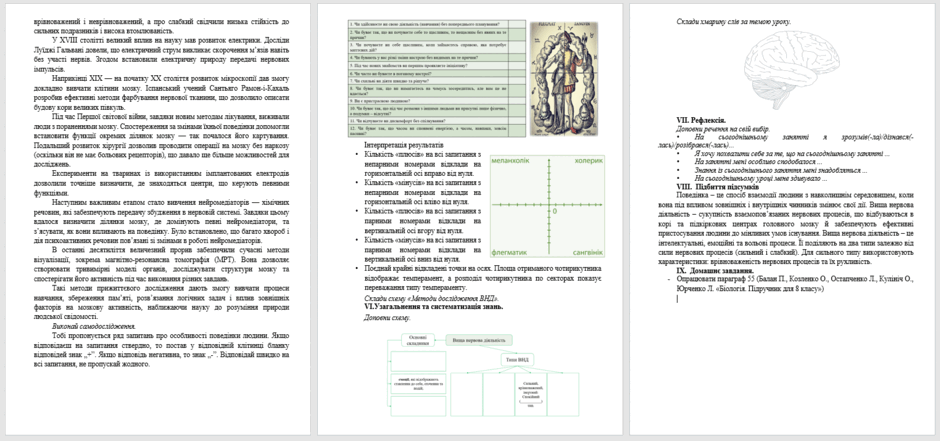The width and height of the screenshot is (940, 441).
Task: Select the 'Основні складники' diagram box
Action: 418,340
